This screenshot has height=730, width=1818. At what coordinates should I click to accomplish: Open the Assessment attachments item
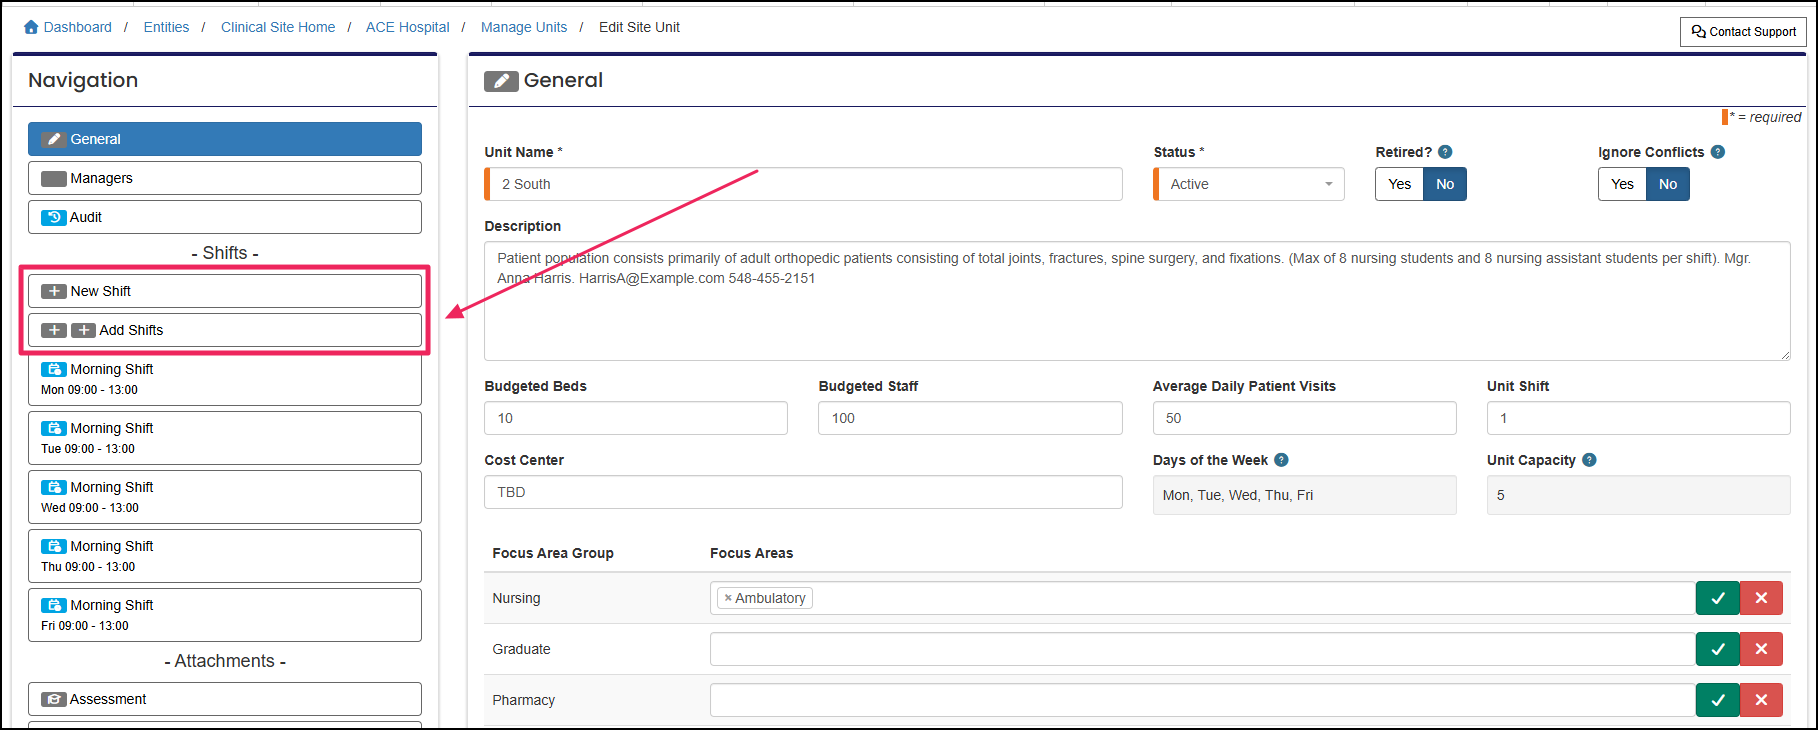tap(225, 699)
